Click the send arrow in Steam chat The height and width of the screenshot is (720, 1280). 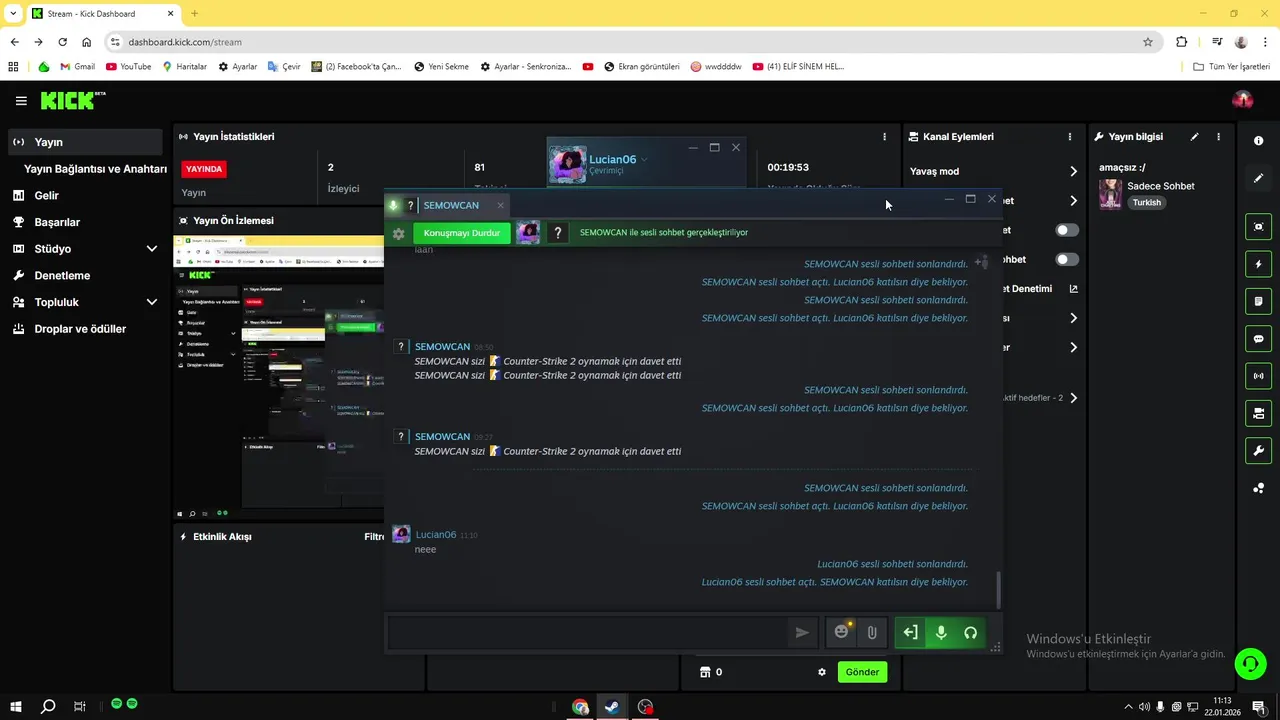click(x=802, y=632)
